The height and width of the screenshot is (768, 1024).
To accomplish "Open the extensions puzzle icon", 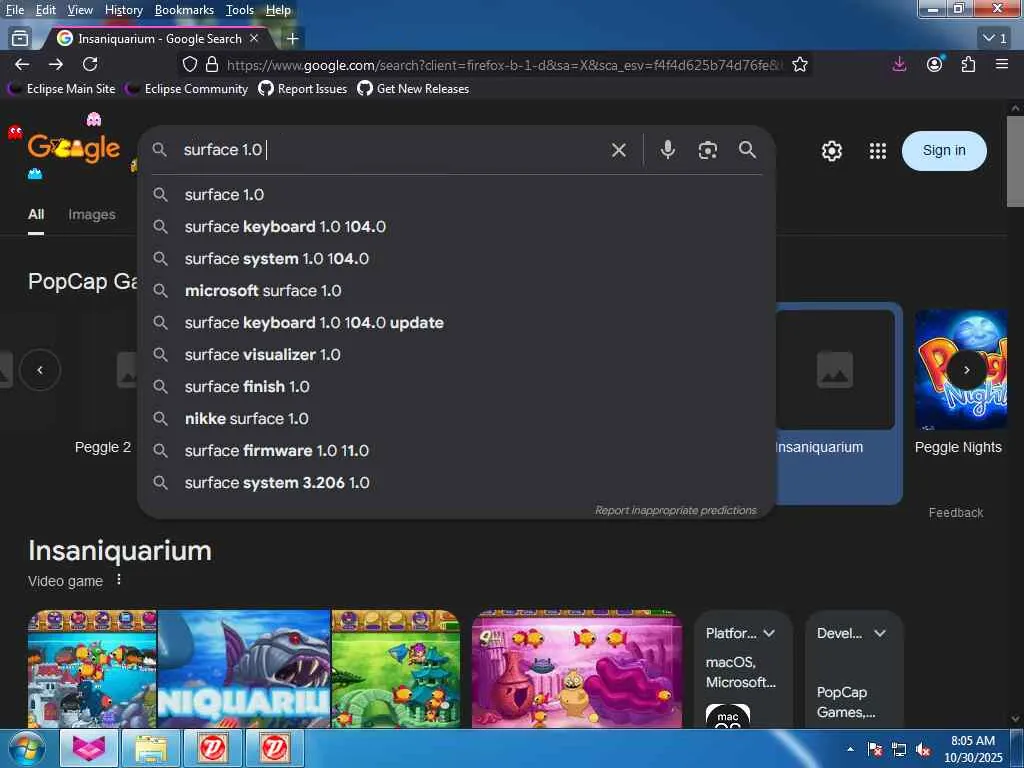I will click(x=968, y=64).
